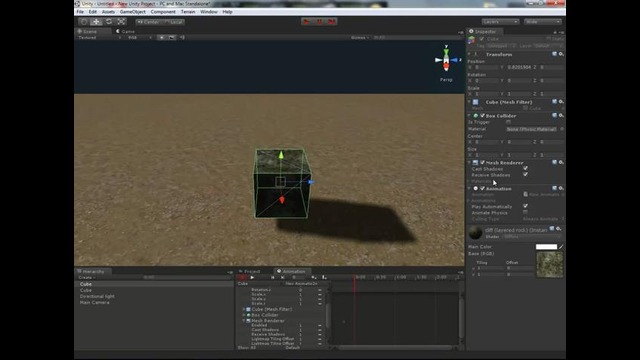Click the Persp label under the gizmo

(446, 80)
